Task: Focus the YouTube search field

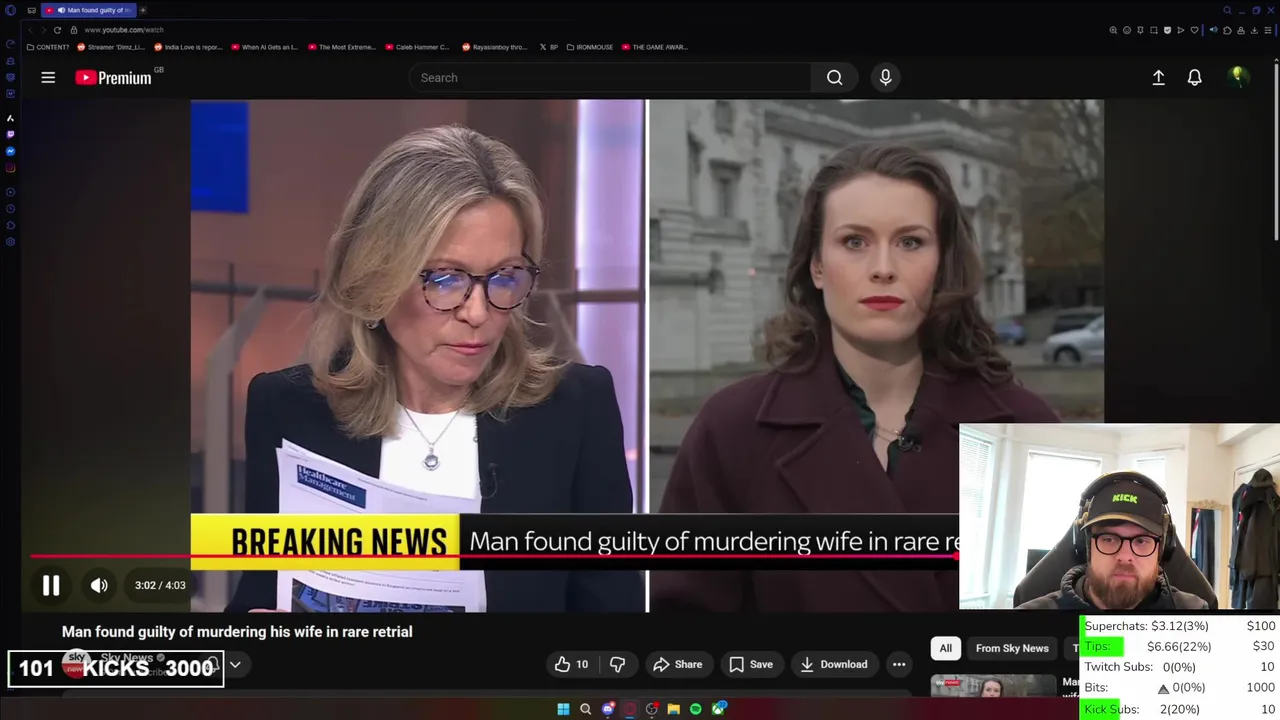Action: 610,77
